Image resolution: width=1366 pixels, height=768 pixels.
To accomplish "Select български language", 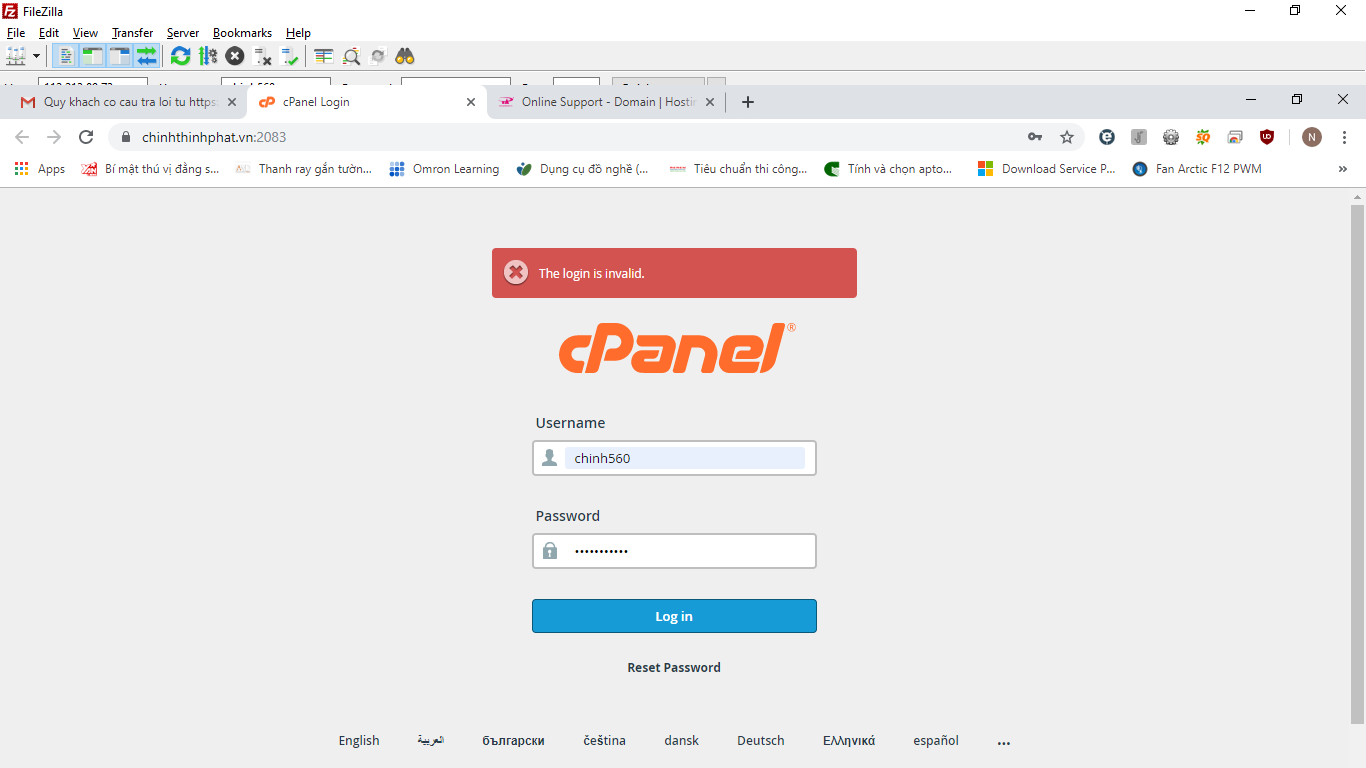I will [513, 741].
